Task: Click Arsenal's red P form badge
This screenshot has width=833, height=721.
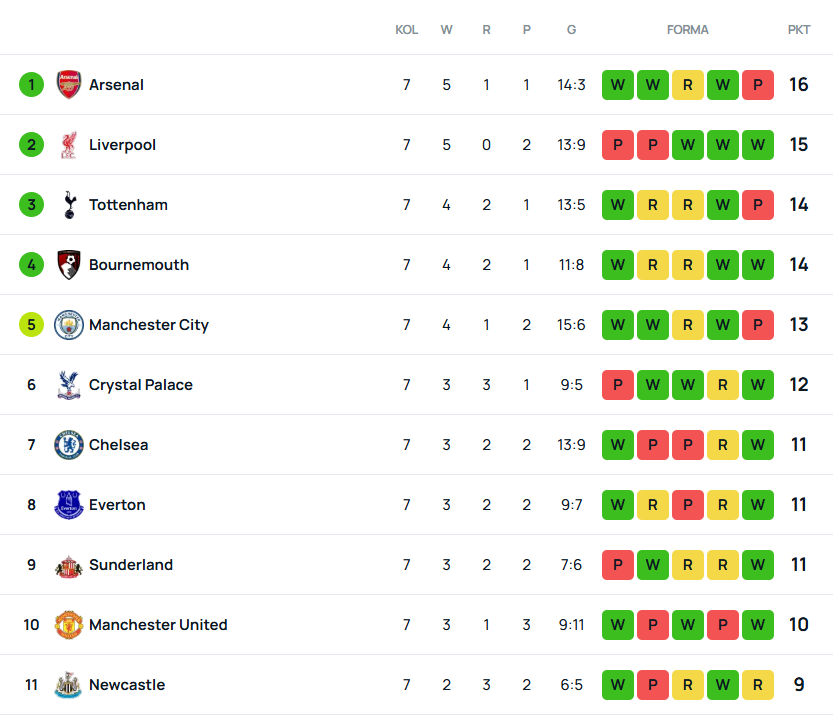Action: click(x=757, y=85)
